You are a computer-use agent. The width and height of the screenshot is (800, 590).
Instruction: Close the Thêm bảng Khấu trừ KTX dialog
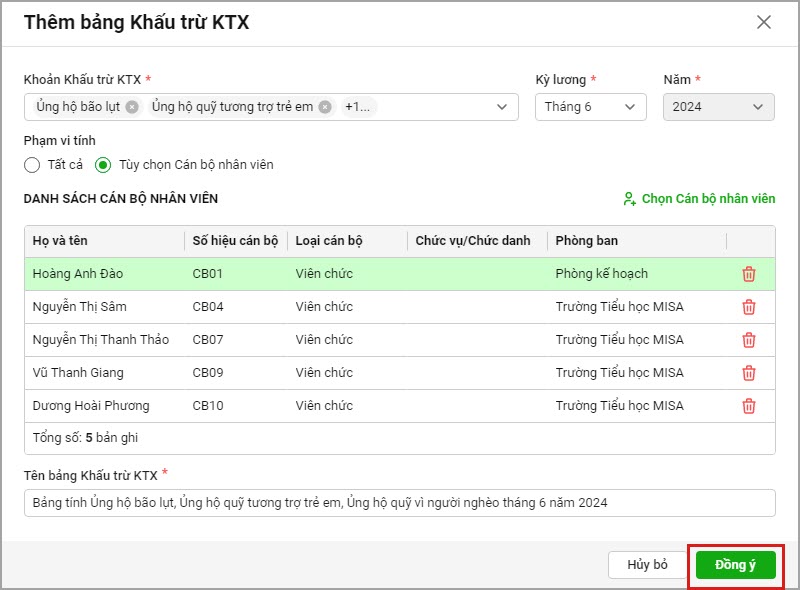(764, 22)
